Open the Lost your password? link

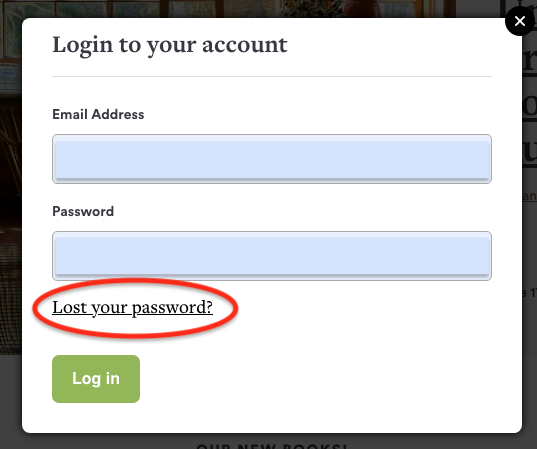point(132,308)
